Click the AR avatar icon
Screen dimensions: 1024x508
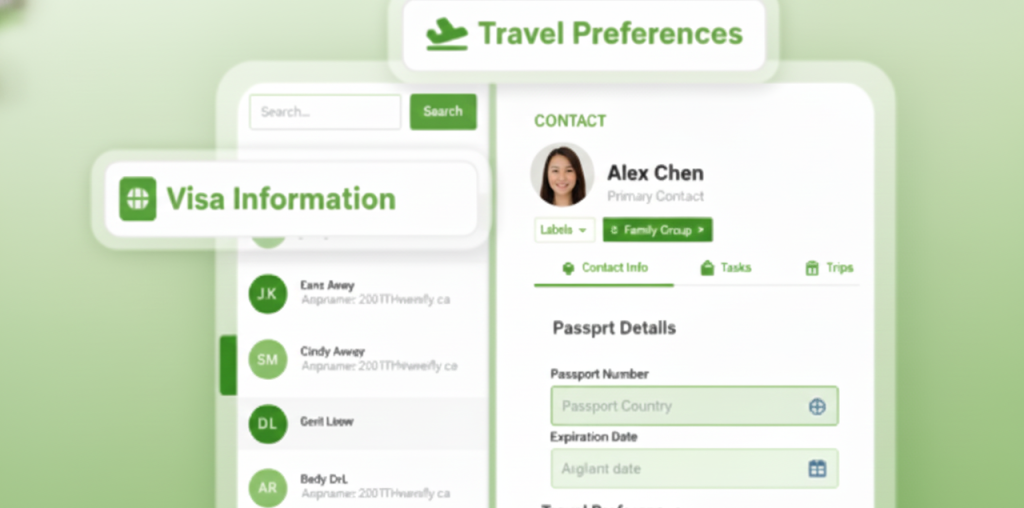(x=268, y=488)
